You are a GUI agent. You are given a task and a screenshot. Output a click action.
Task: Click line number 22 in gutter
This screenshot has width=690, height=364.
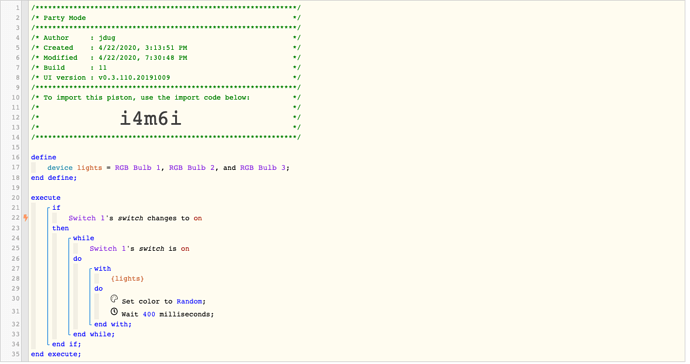pos(15,218)
